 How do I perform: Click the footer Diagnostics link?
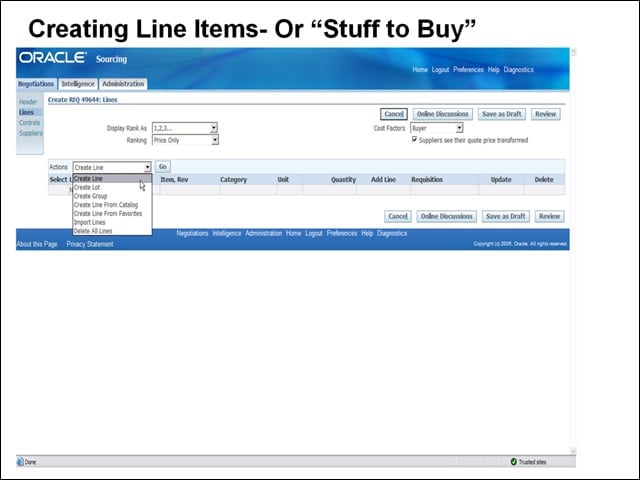pyautogui.click(x=392, y=233)
